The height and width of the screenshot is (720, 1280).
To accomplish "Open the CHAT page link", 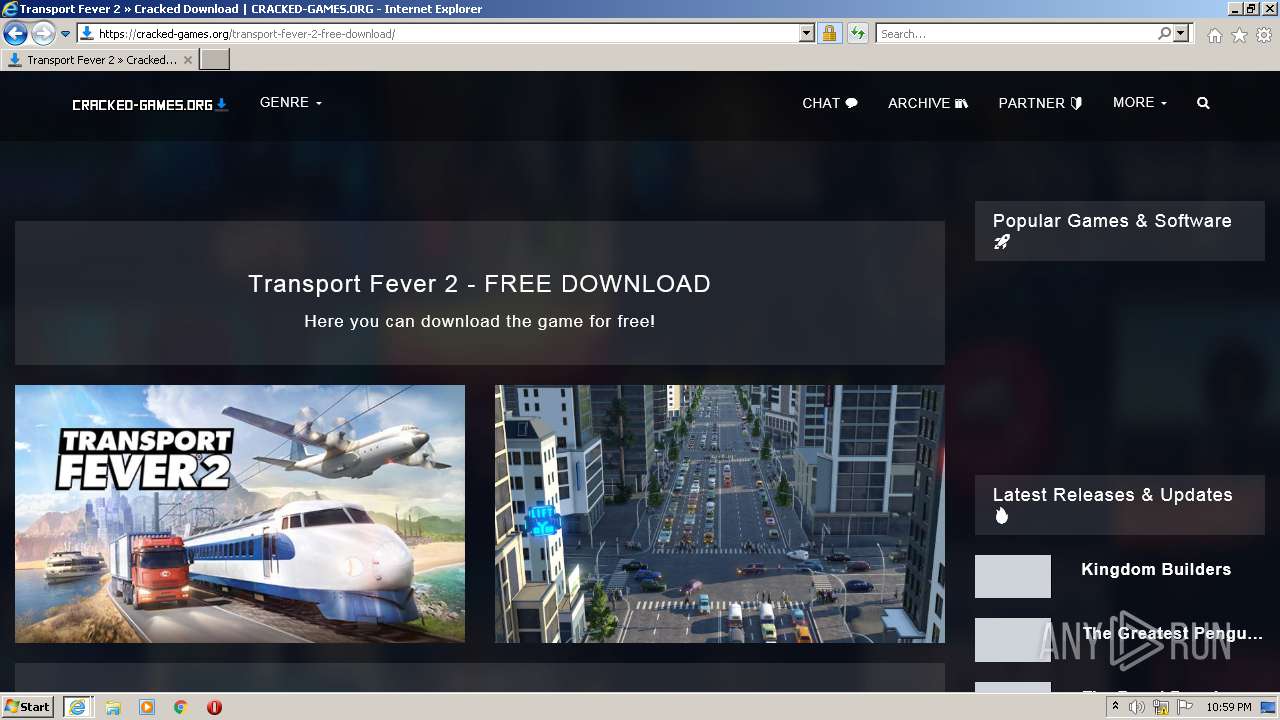I will (830, 103).
